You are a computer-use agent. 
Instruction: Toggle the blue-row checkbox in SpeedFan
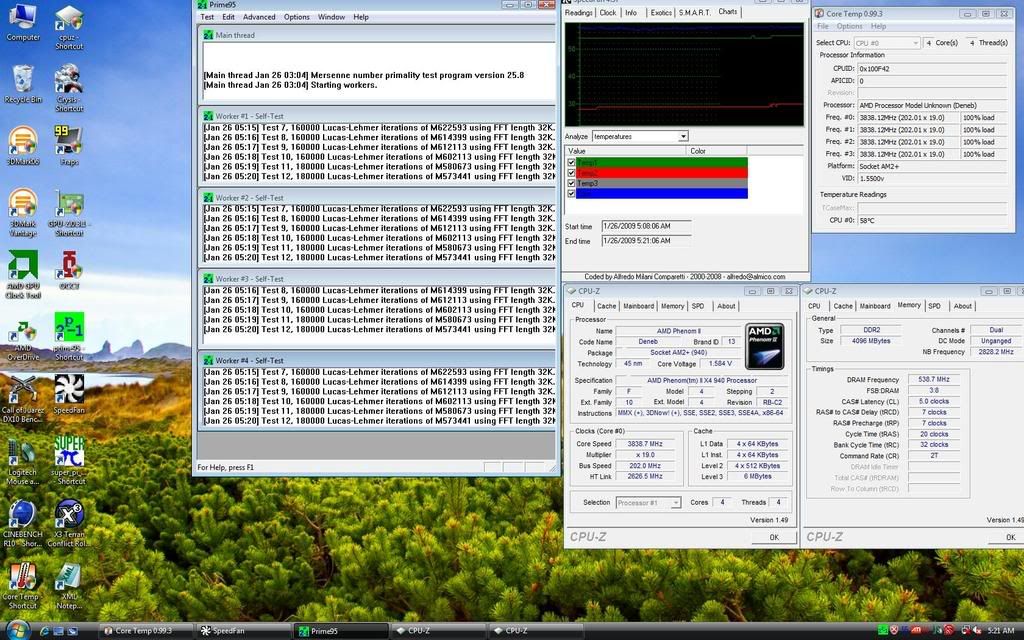click(571, 193)
